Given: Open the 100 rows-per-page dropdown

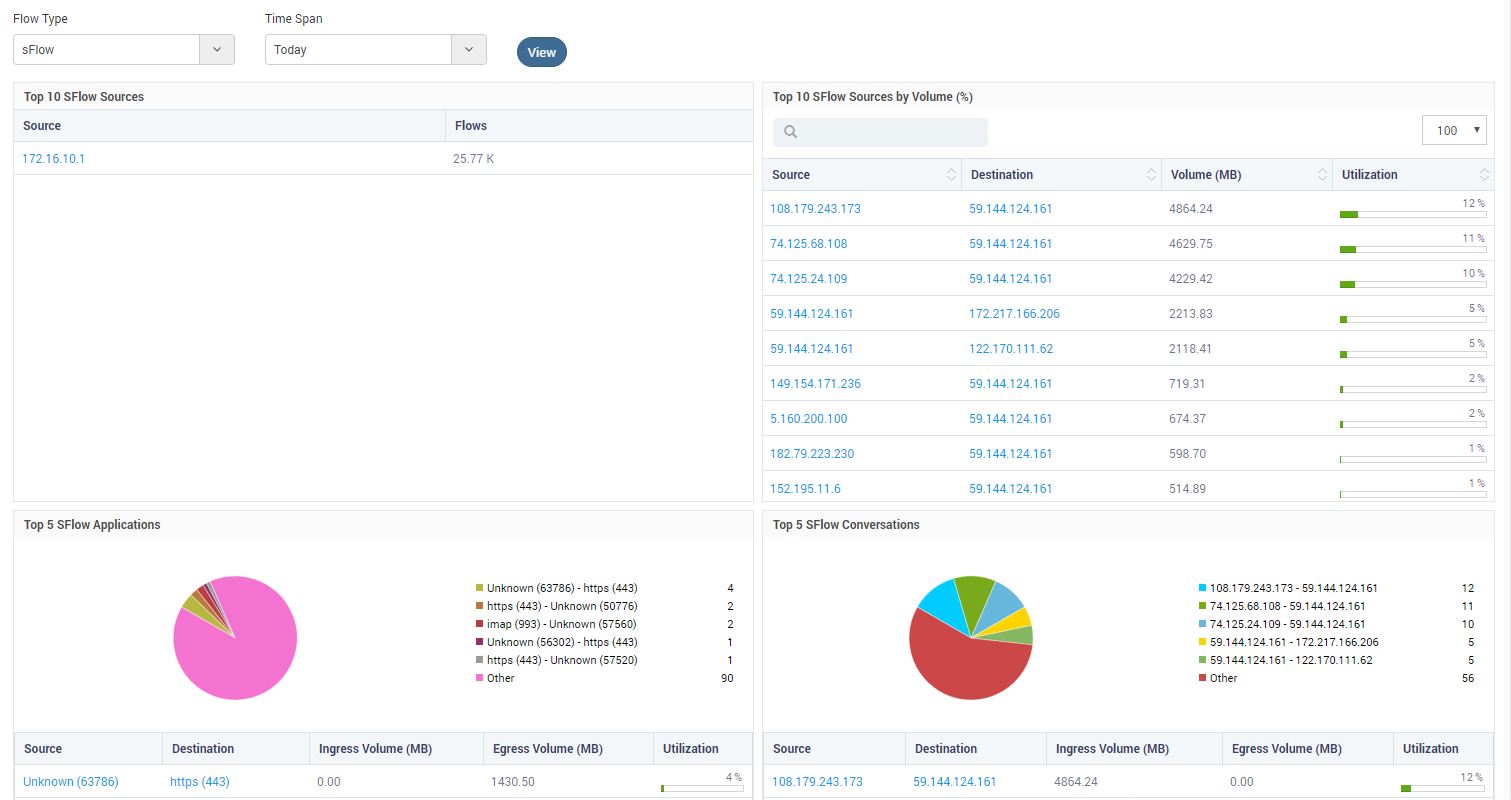Looking at the screenshot, I should point(1454,131).
